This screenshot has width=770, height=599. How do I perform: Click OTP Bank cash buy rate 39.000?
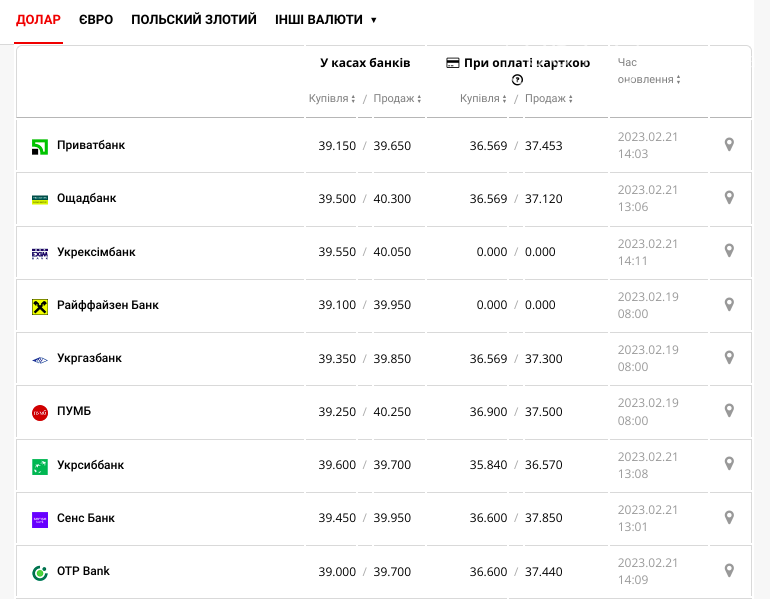pos(337,572)
